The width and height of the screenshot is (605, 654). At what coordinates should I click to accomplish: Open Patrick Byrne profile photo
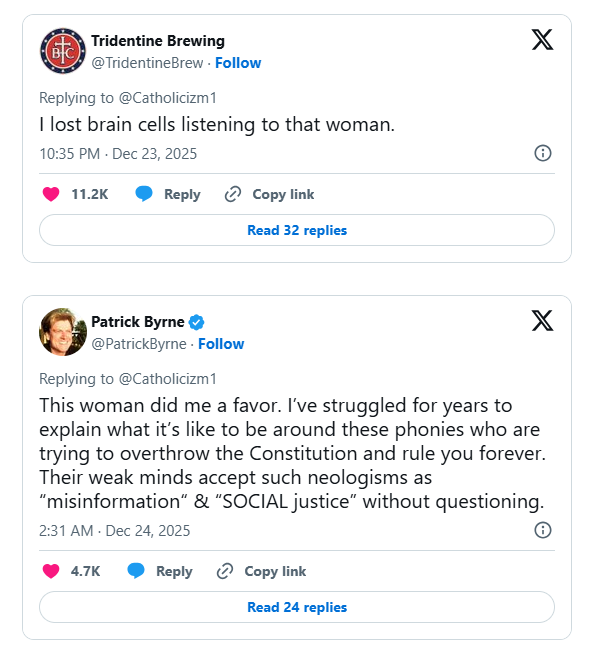click(63, 332)
